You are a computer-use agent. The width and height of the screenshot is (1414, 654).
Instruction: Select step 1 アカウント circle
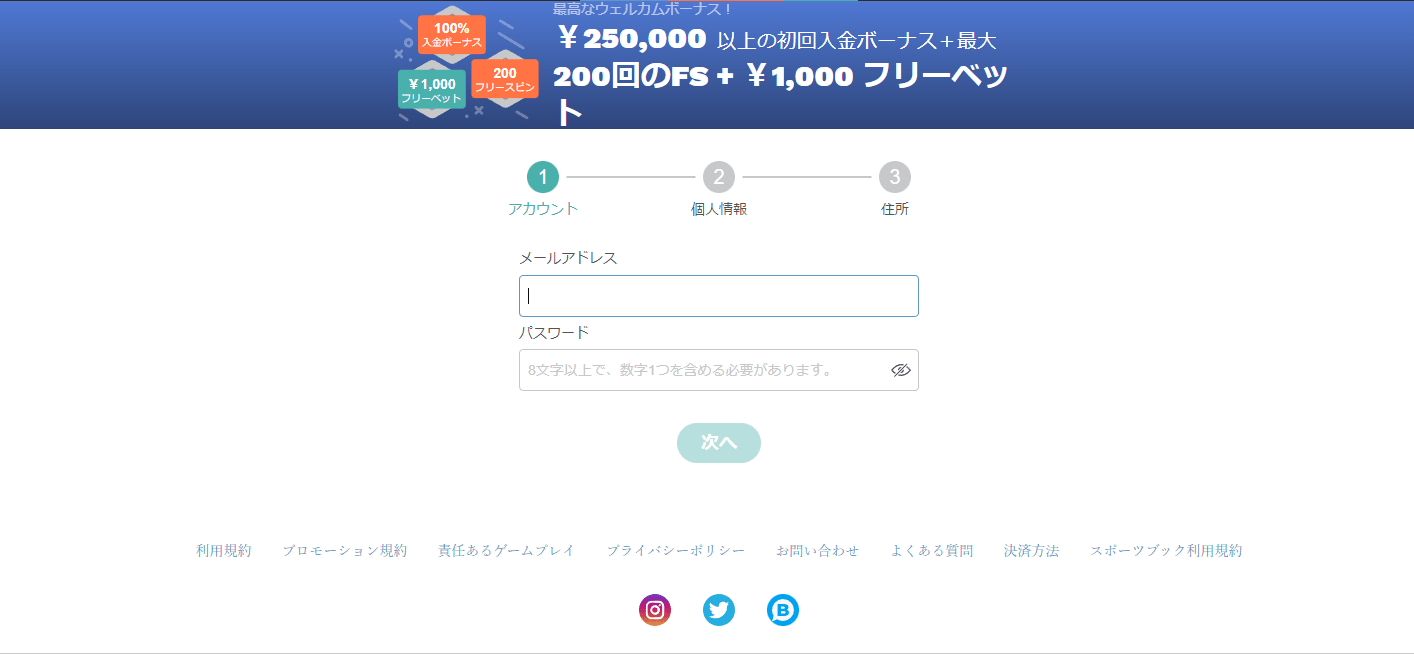click(543, 178)
